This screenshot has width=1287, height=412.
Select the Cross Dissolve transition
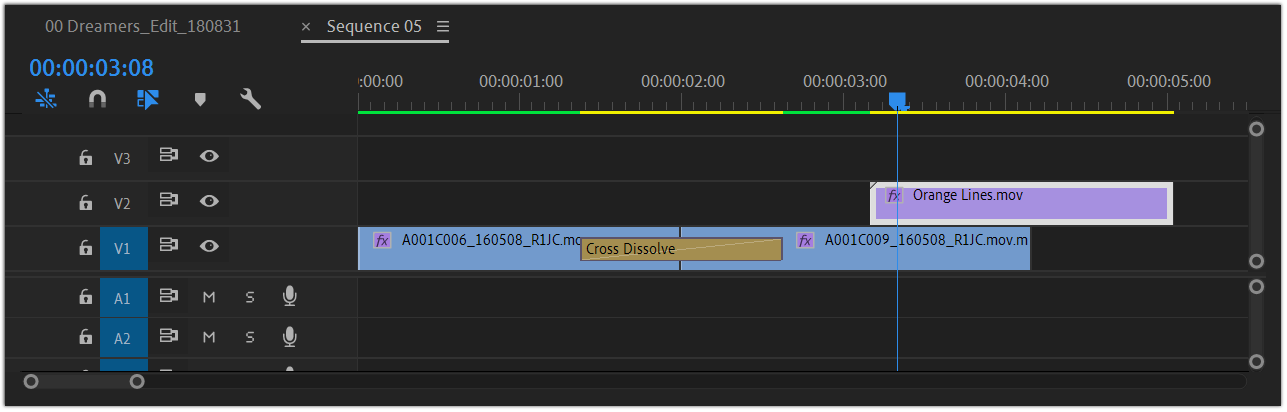click(x=680, y=249)
